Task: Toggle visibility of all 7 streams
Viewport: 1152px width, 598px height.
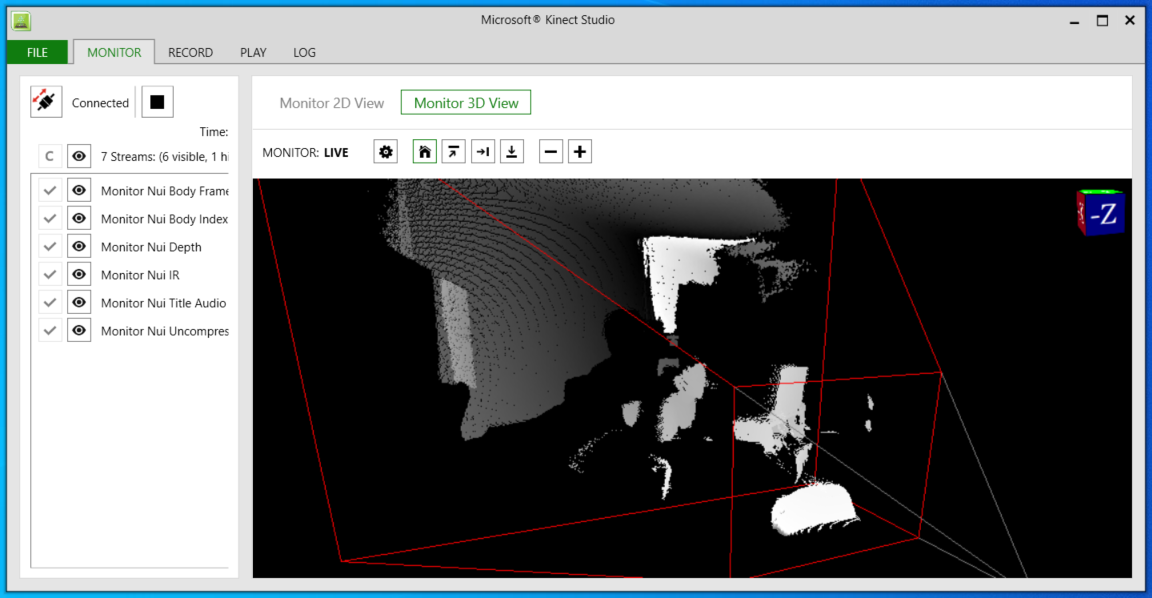Action: (x=79, y=156)
